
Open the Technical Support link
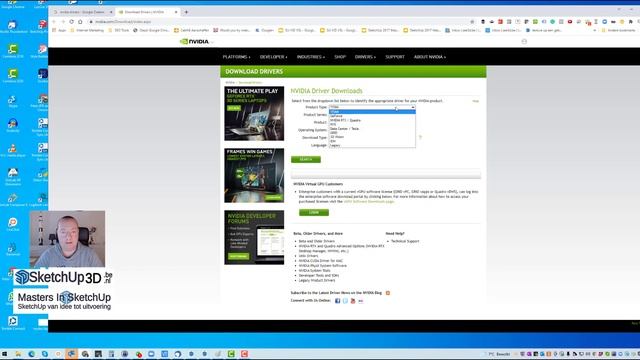[405, 241]
